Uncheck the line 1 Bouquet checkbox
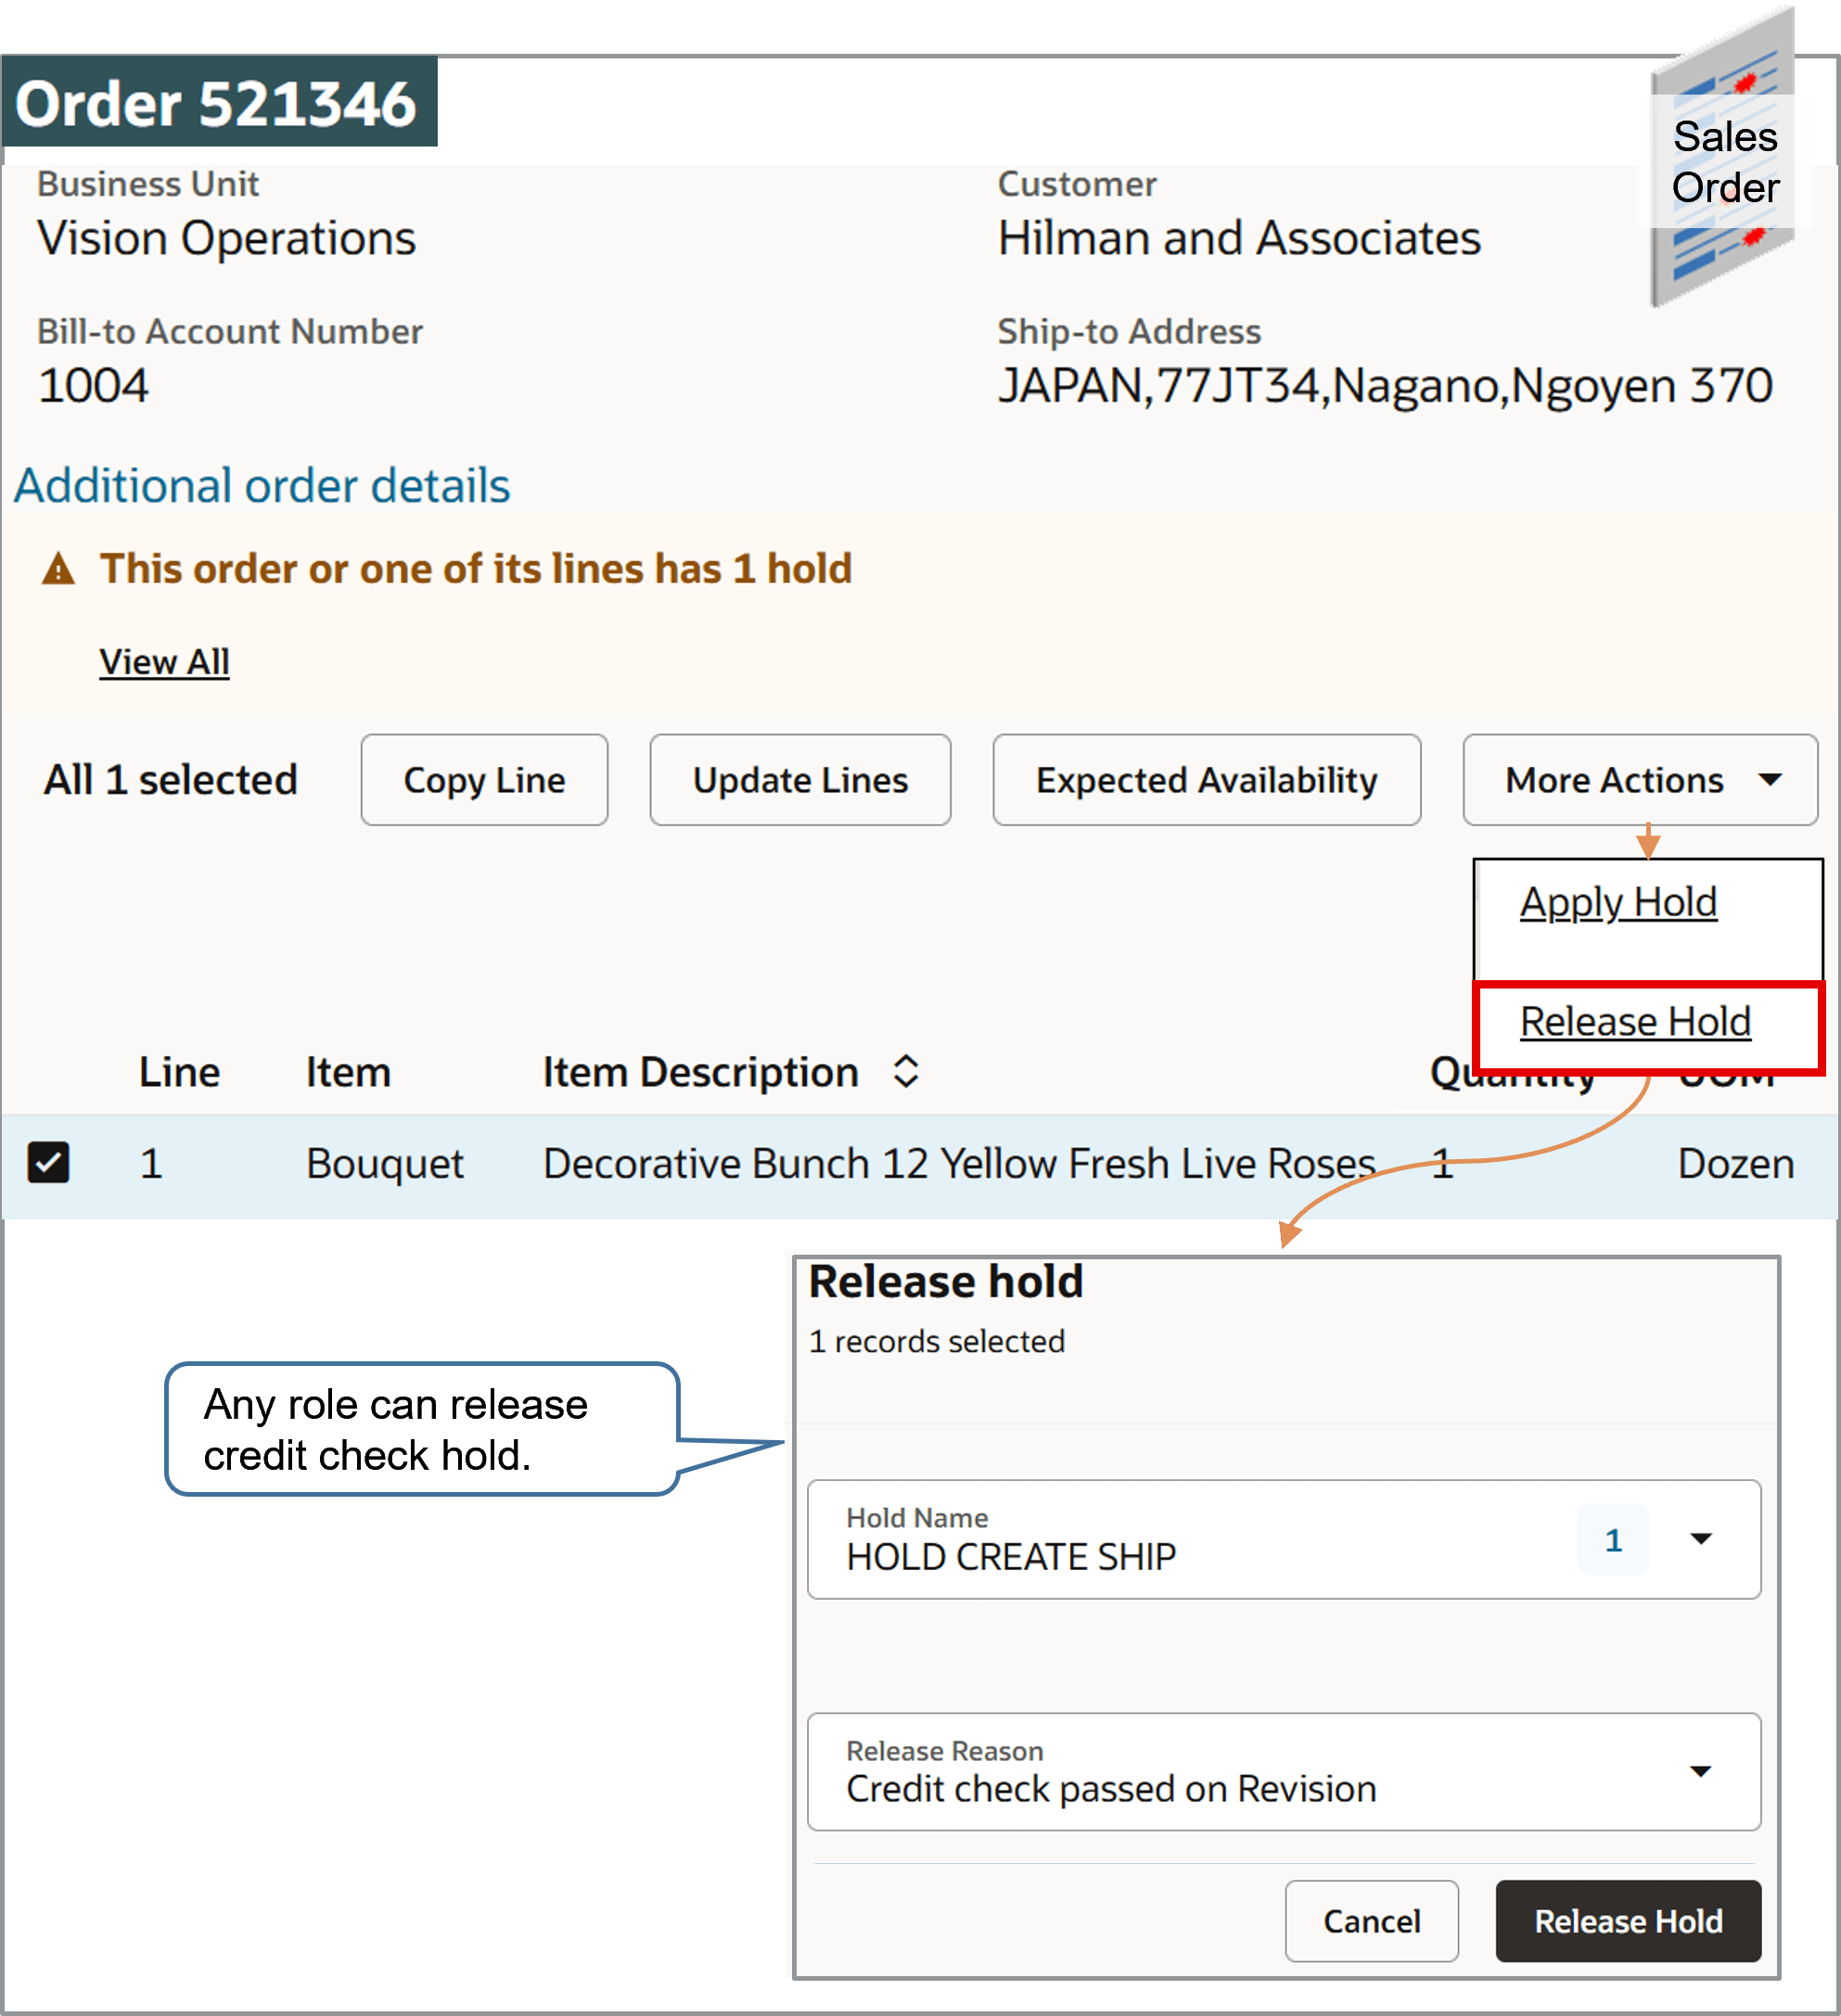Viewport: 1841px width, 2016px height. (48, 1163)
